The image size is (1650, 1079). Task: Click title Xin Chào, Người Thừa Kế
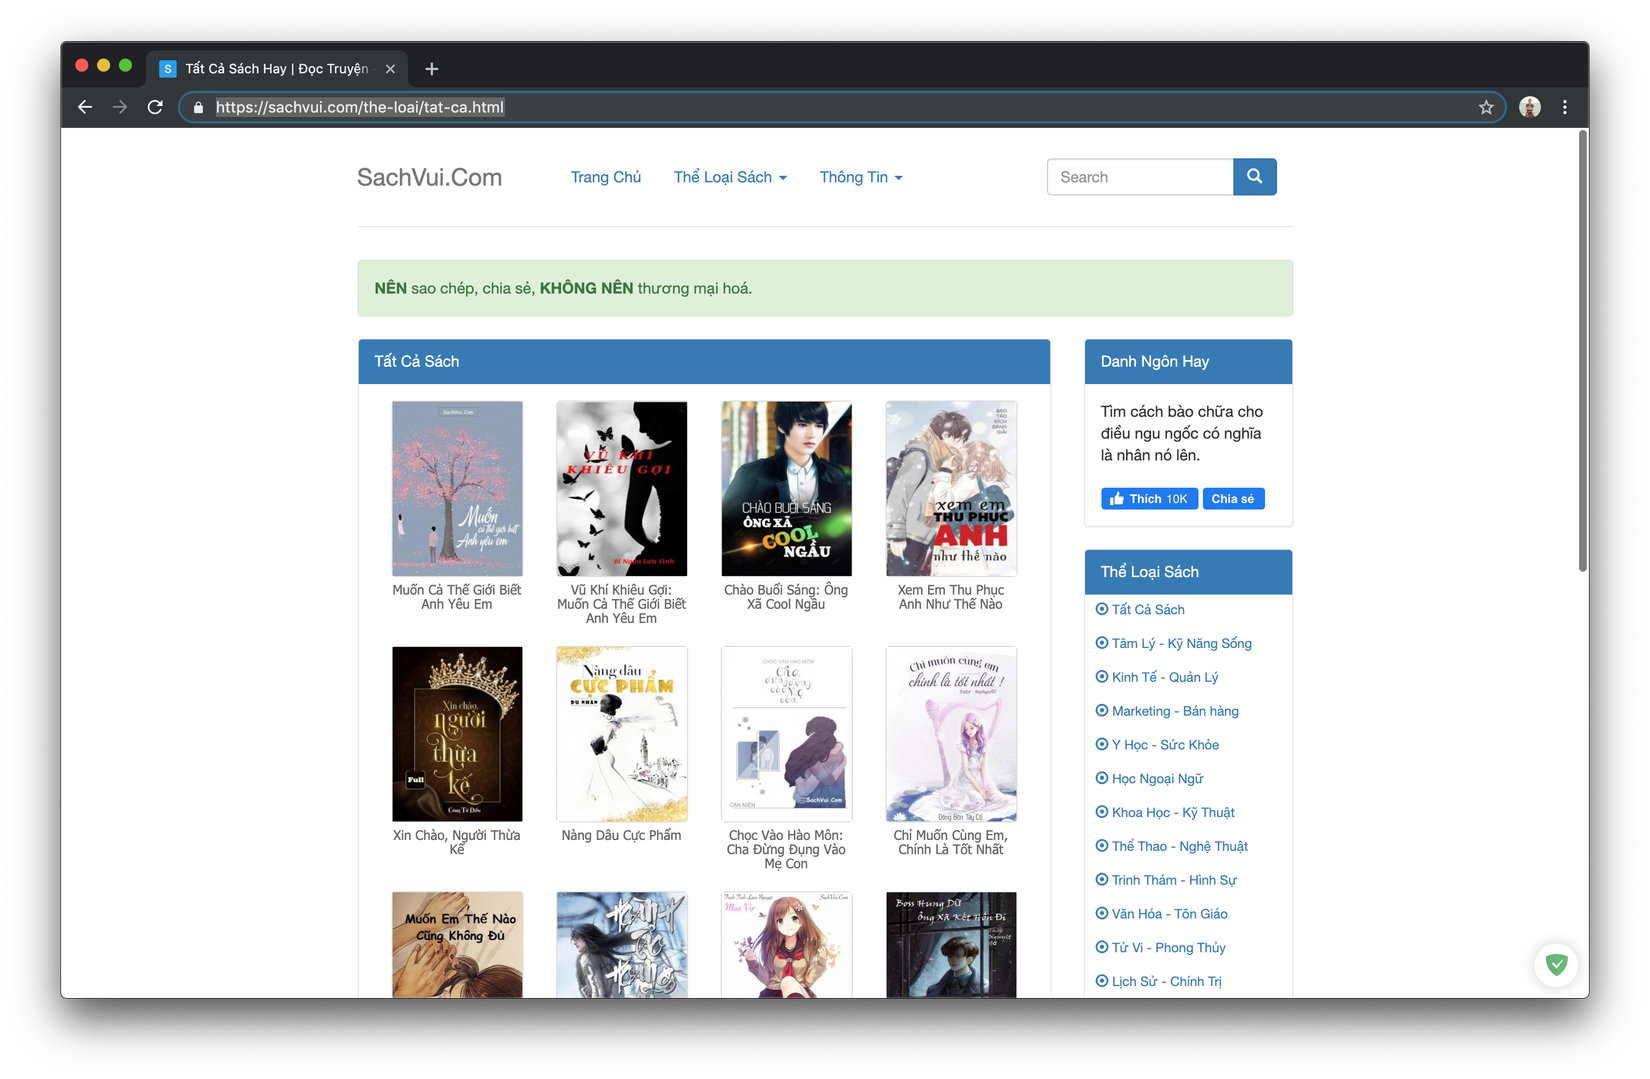coord(457,842)
